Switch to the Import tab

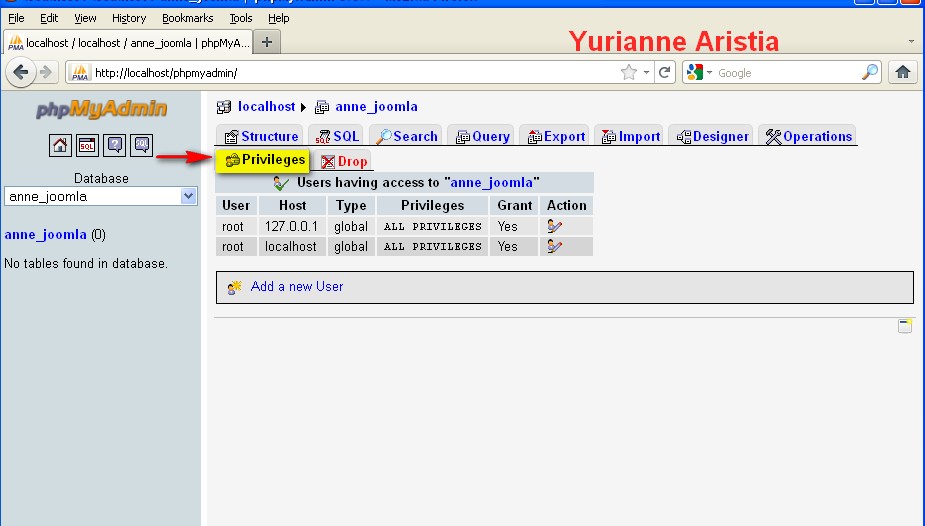629,136
